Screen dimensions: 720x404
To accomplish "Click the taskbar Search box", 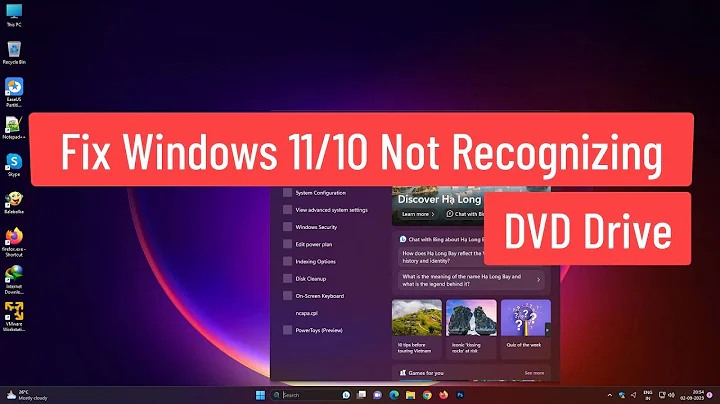I will point(311,395).
